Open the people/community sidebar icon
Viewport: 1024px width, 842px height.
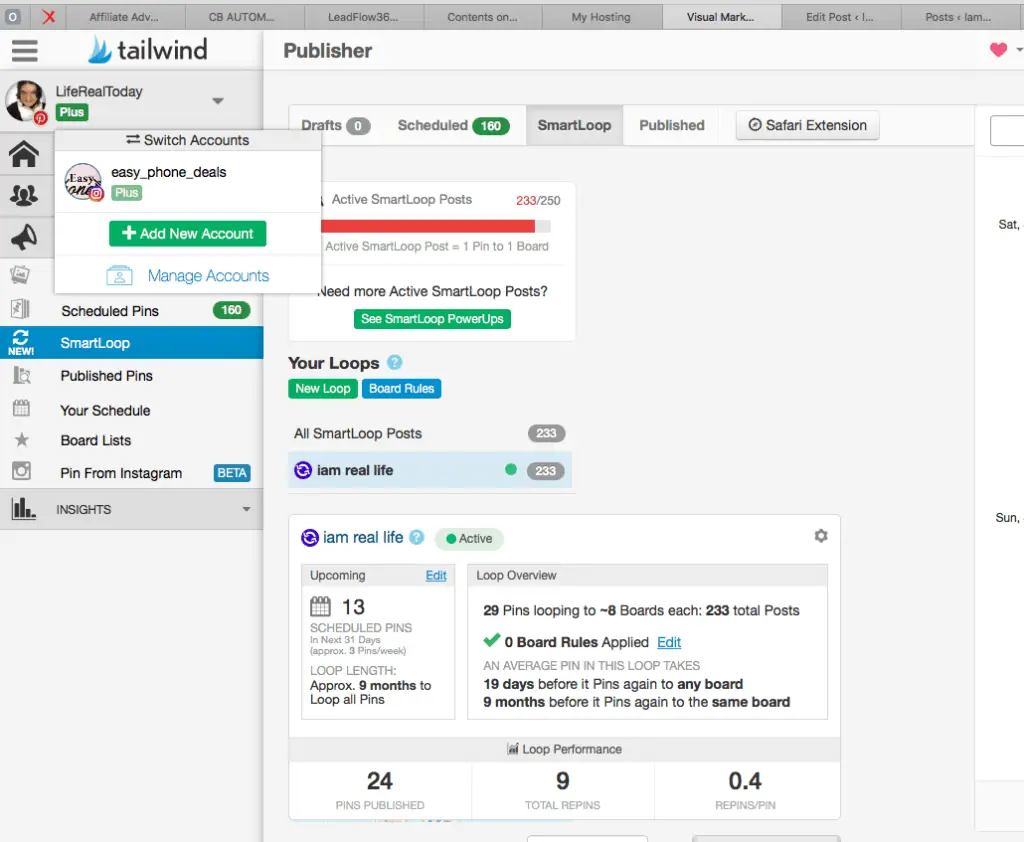(x=24, y=195)
